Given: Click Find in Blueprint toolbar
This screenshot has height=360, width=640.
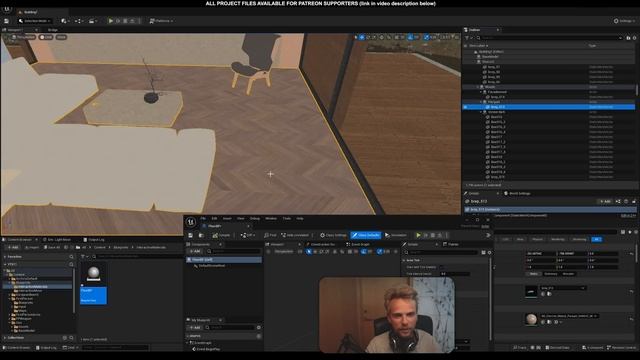Looking at the screenshot, I should [270, 236].
